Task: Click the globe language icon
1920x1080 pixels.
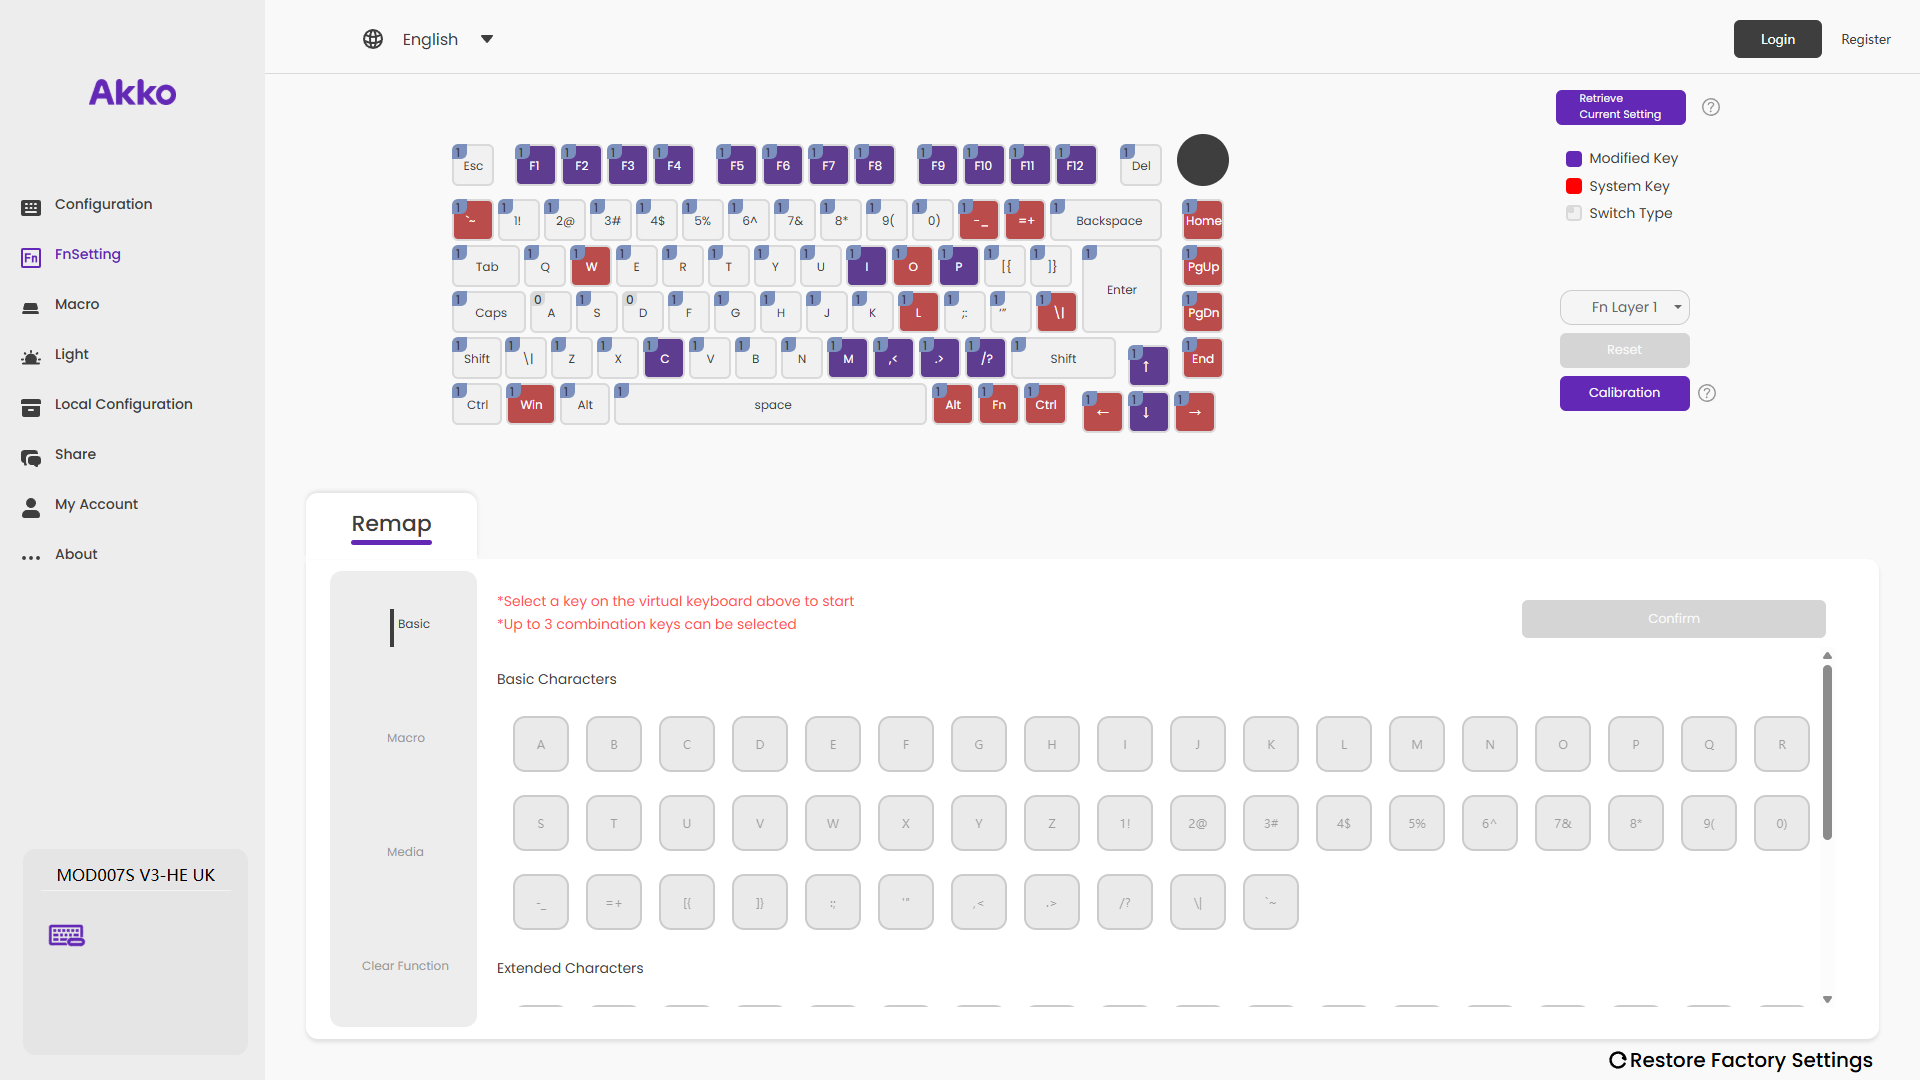Action: point(373,39)
